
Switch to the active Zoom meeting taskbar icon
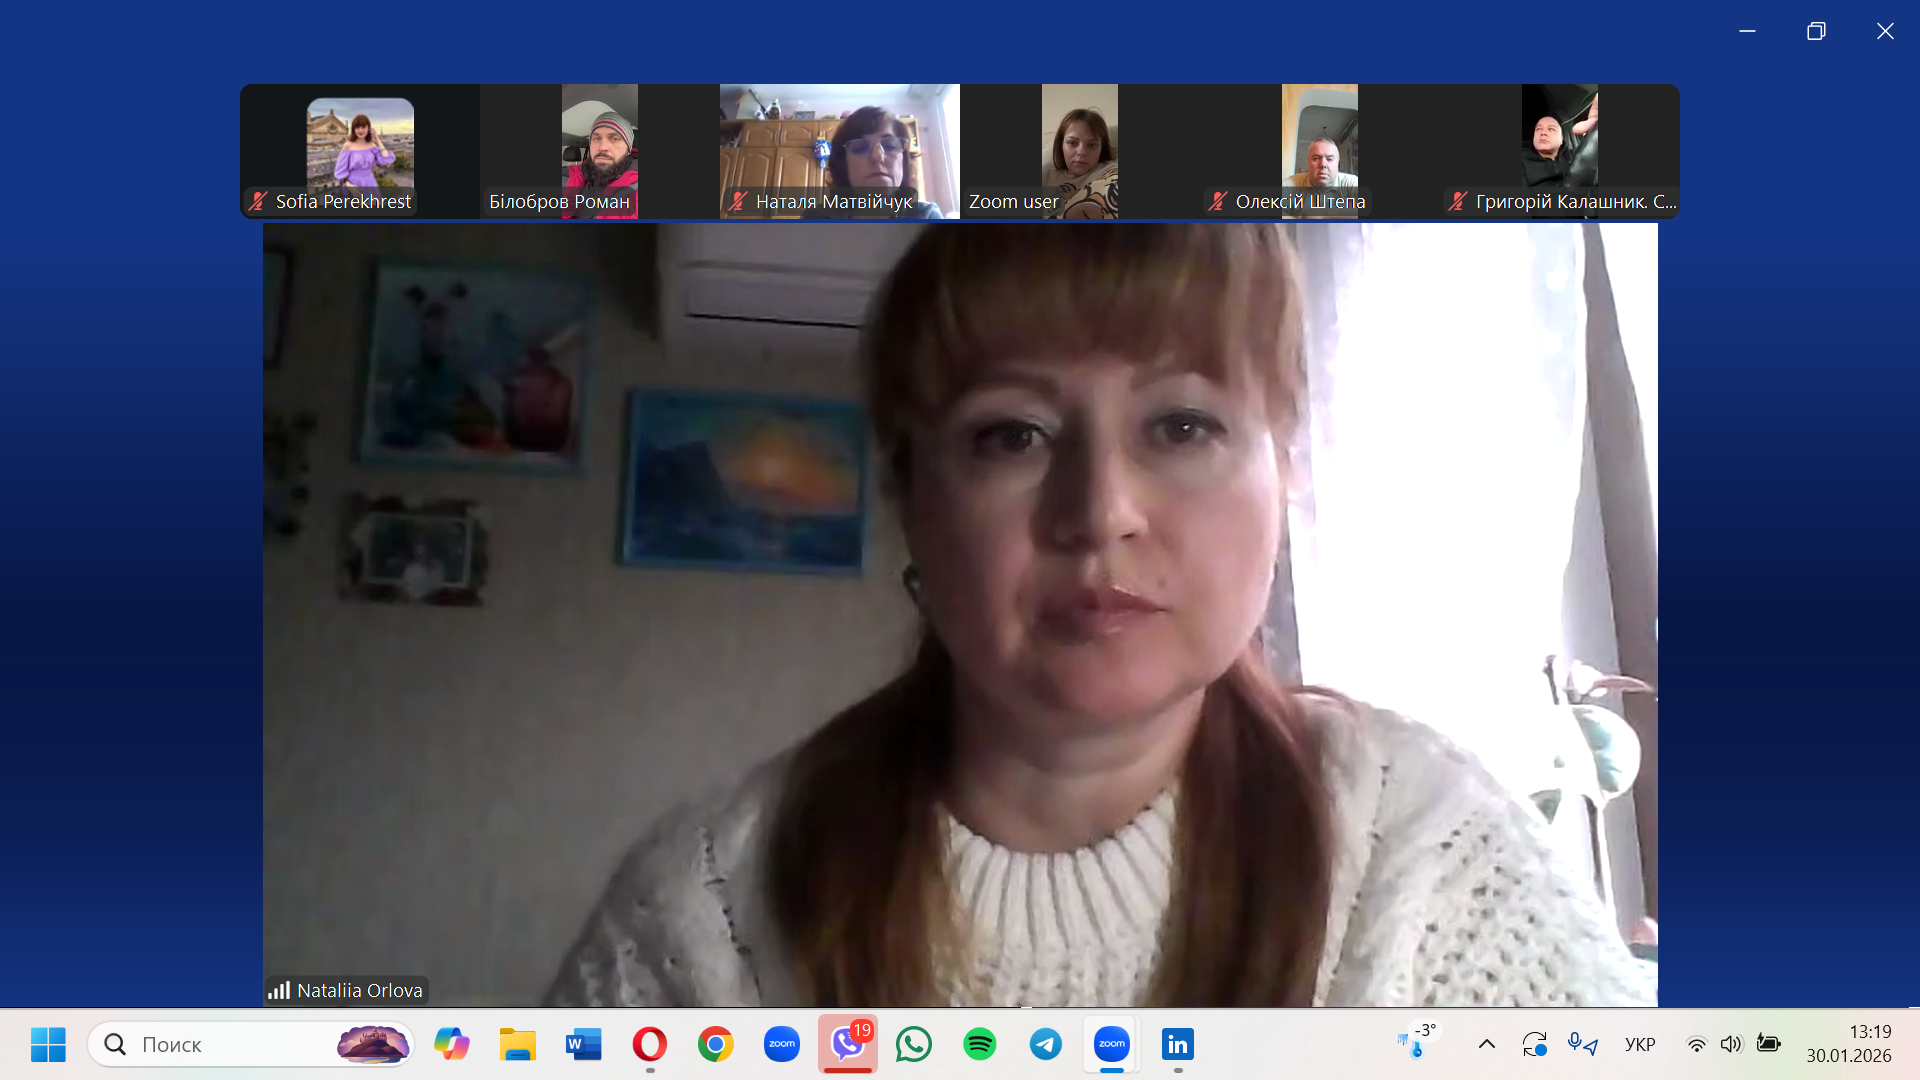point(1112,1044)
